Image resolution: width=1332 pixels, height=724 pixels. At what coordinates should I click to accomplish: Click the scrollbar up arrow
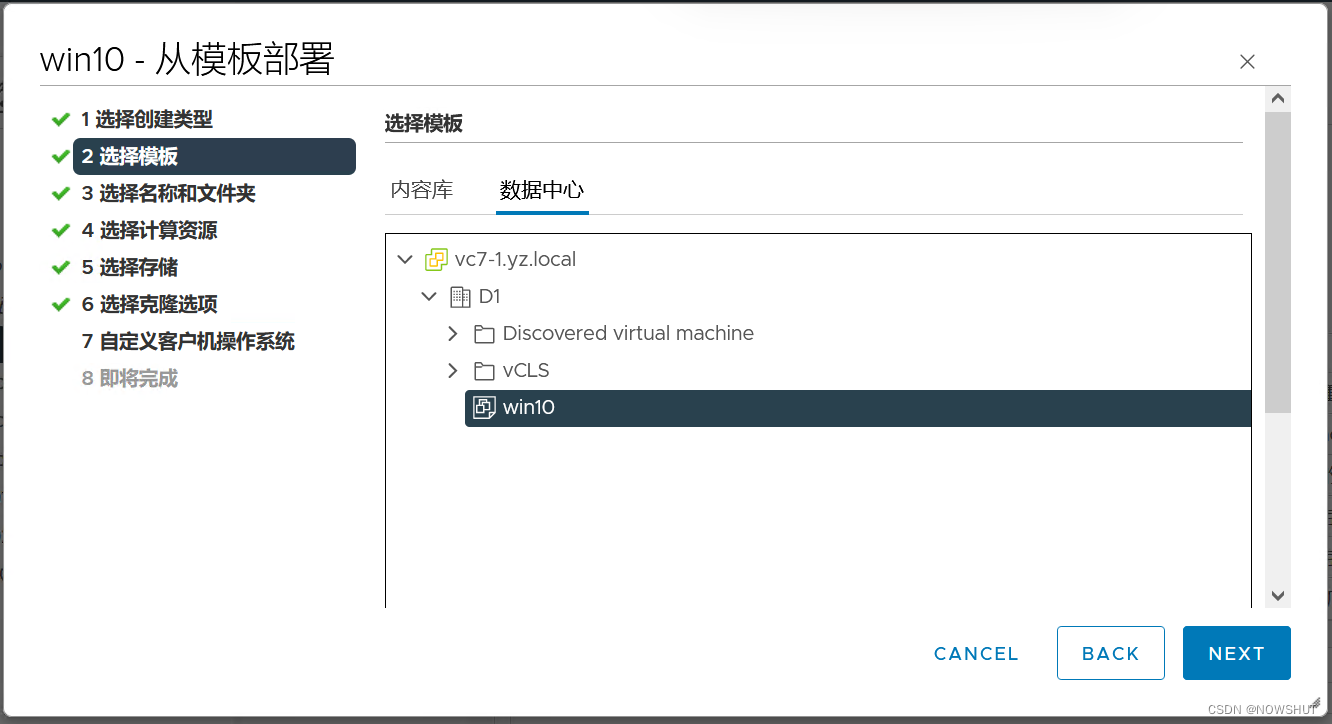[x=1278, y=99]
